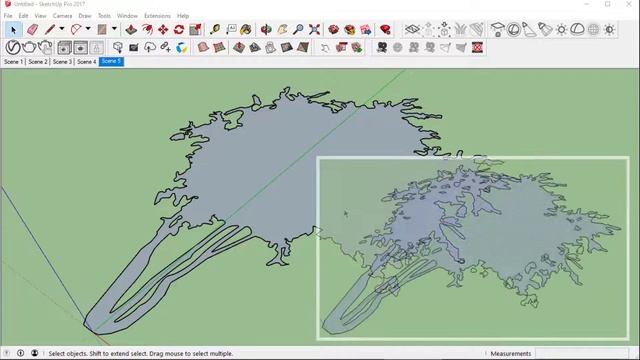Activate the Paint Bucket tool
The image size is (640, 360).
(246, 29)
